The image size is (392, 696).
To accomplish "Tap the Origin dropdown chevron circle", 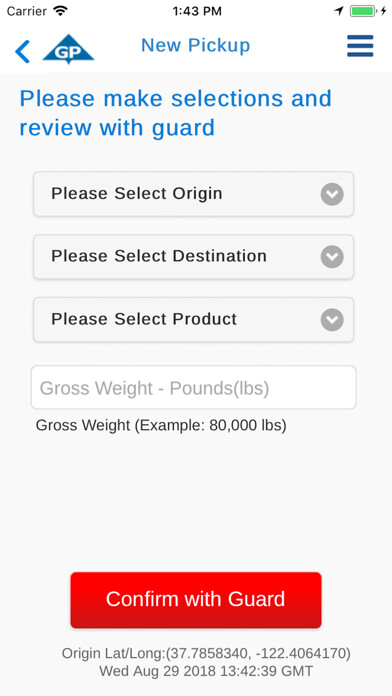I will point(332,194).
